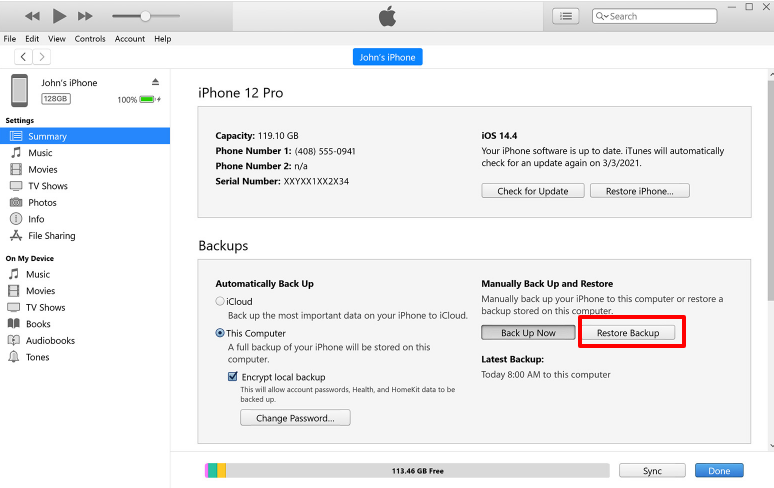Click Restore Backup button

(628, 333)
